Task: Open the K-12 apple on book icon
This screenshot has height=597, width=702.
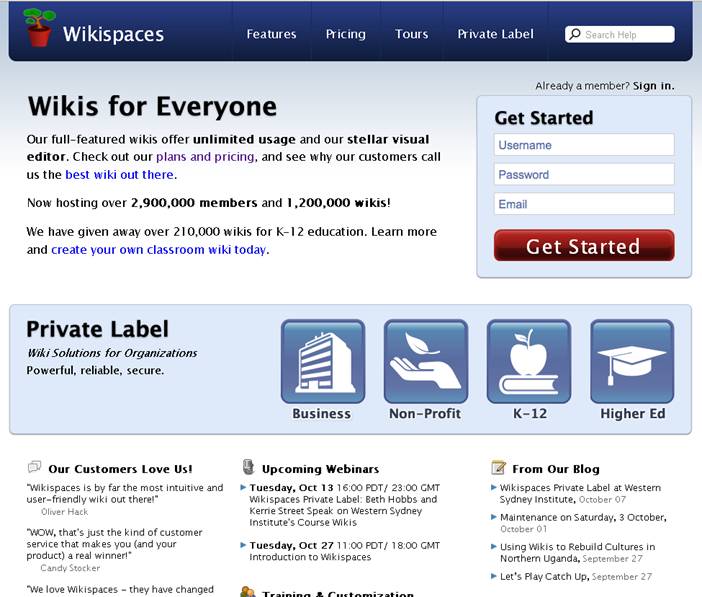Action: 529,361
